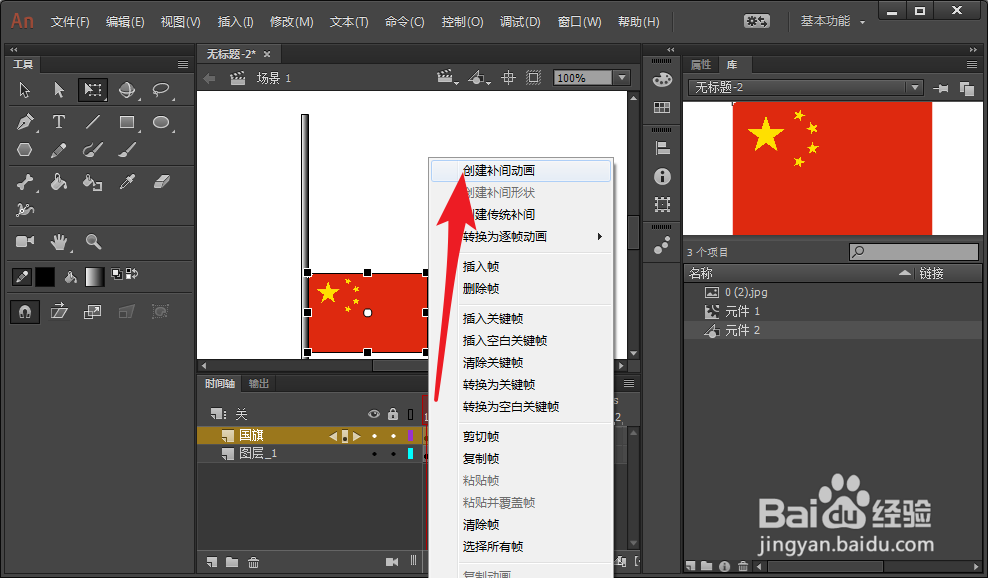This screenshot has width=988, height=578.
Task: Select the Hand tool
Action: [59, 241]
